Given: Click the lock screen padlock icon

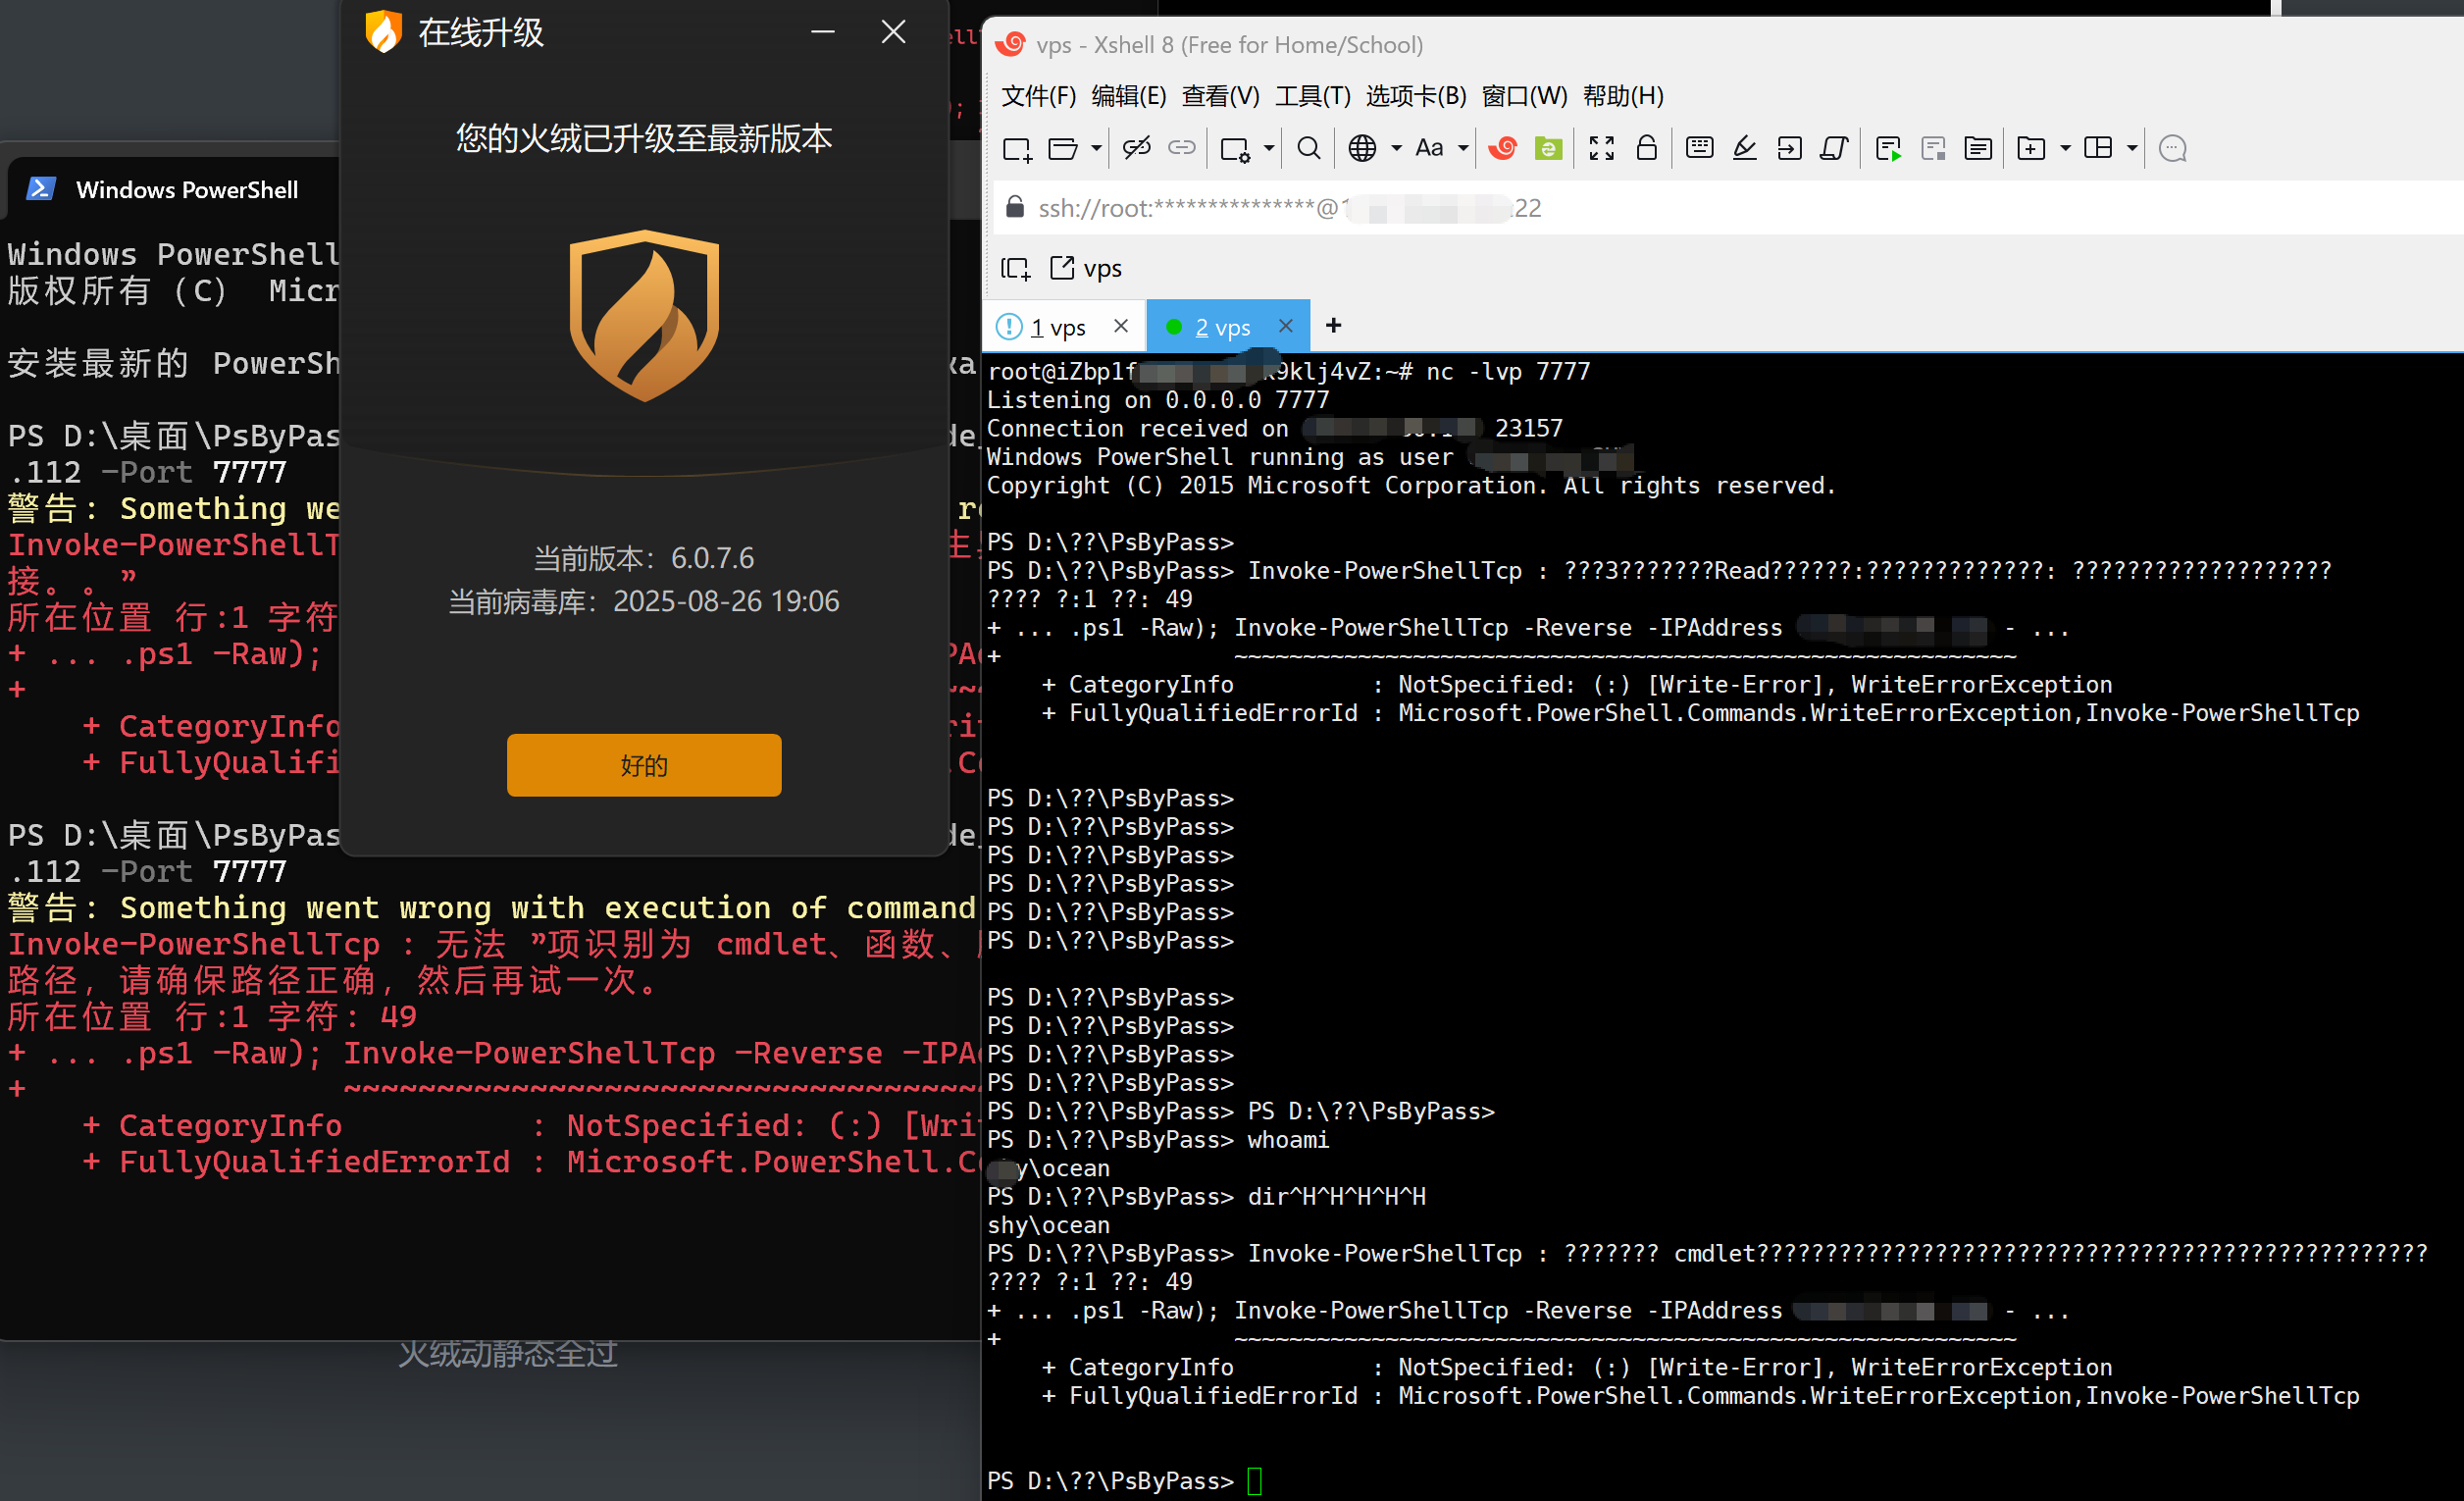Looking at the screenshot, I should tap(1646, 149).
